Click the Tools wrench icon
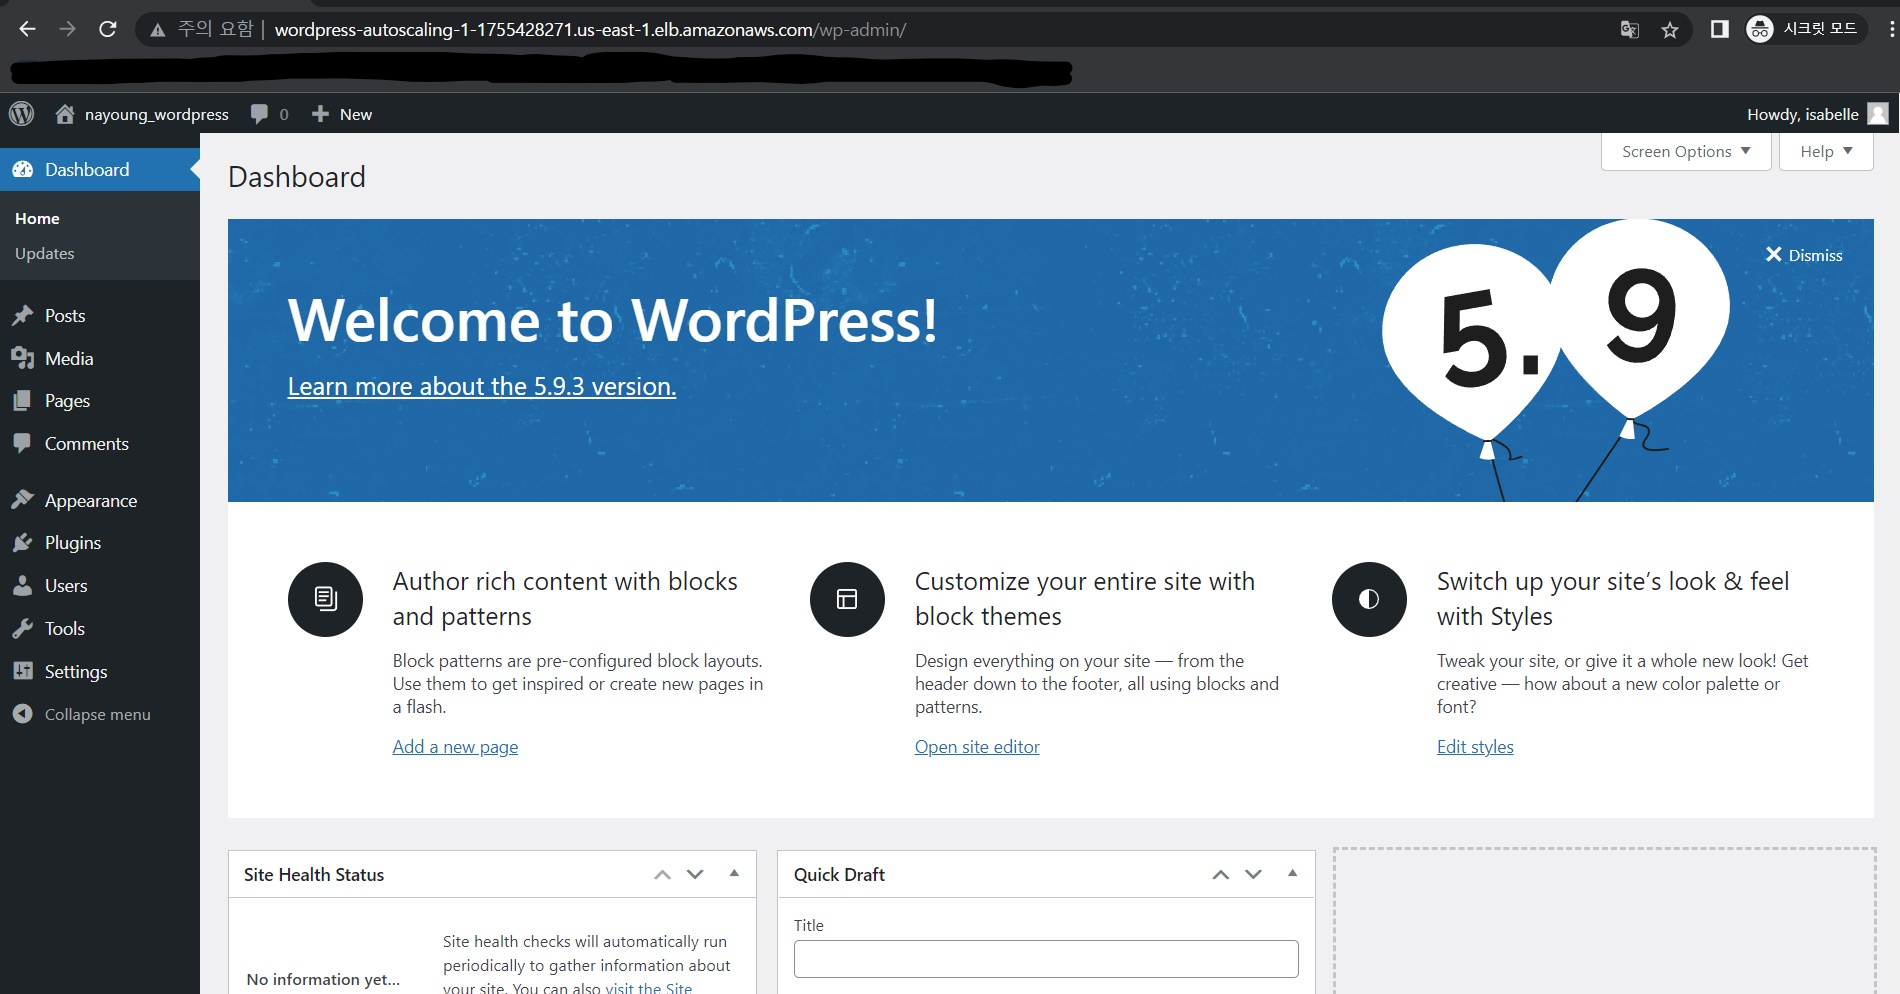1900x994 pixels. (23, 629)
